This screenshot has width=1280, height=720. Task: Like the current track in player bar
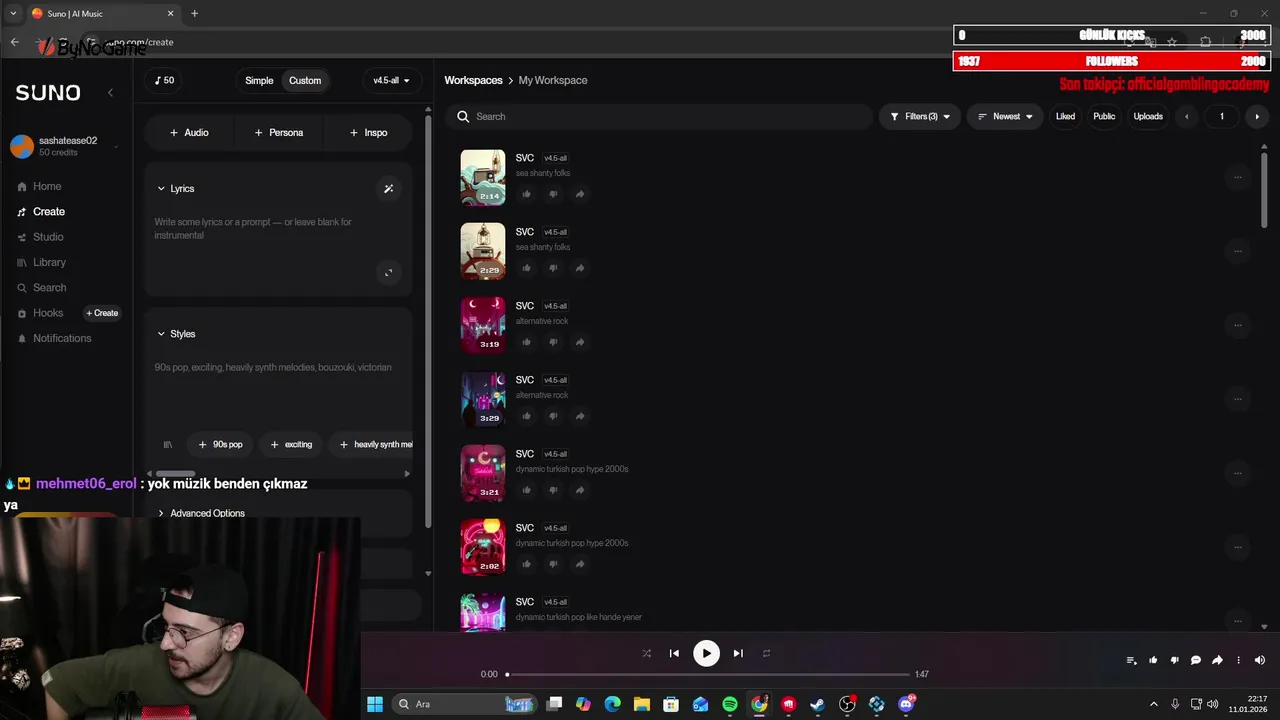click(1153, 660)
